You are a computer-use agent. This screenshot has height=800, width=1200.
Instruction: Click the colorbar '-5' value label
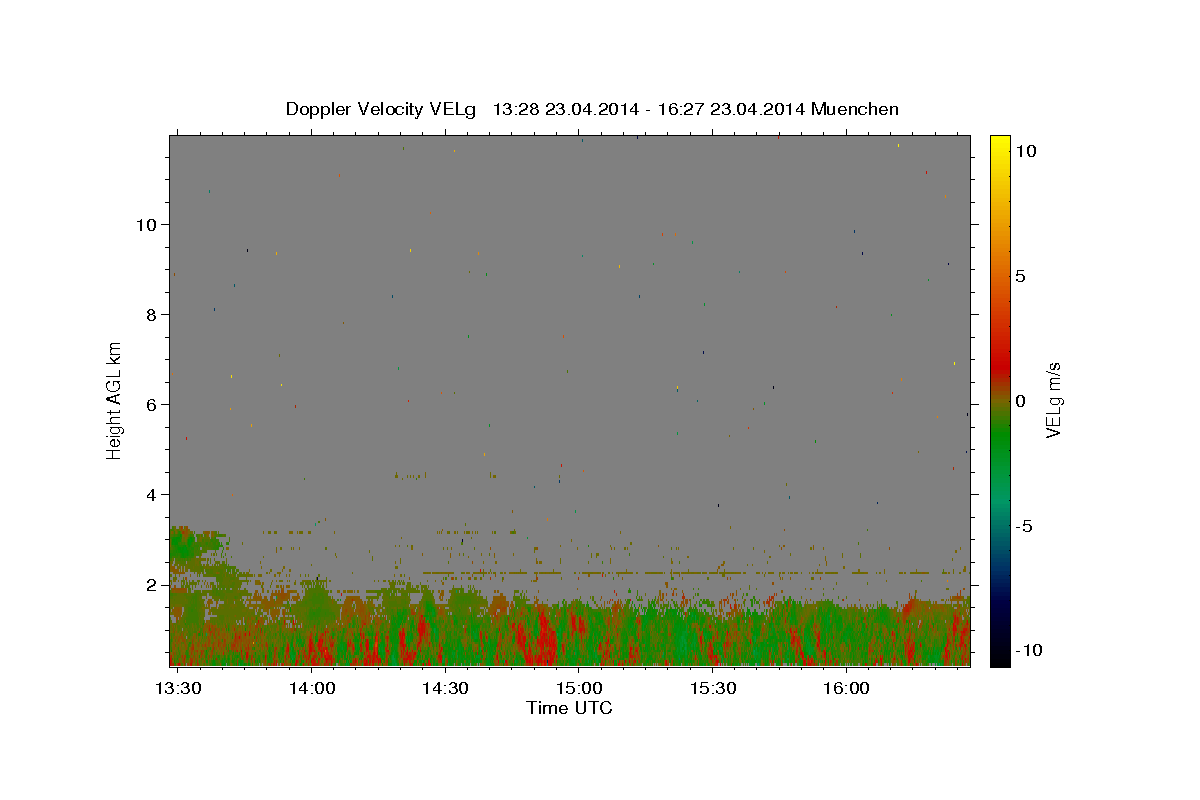(1023, 526)
